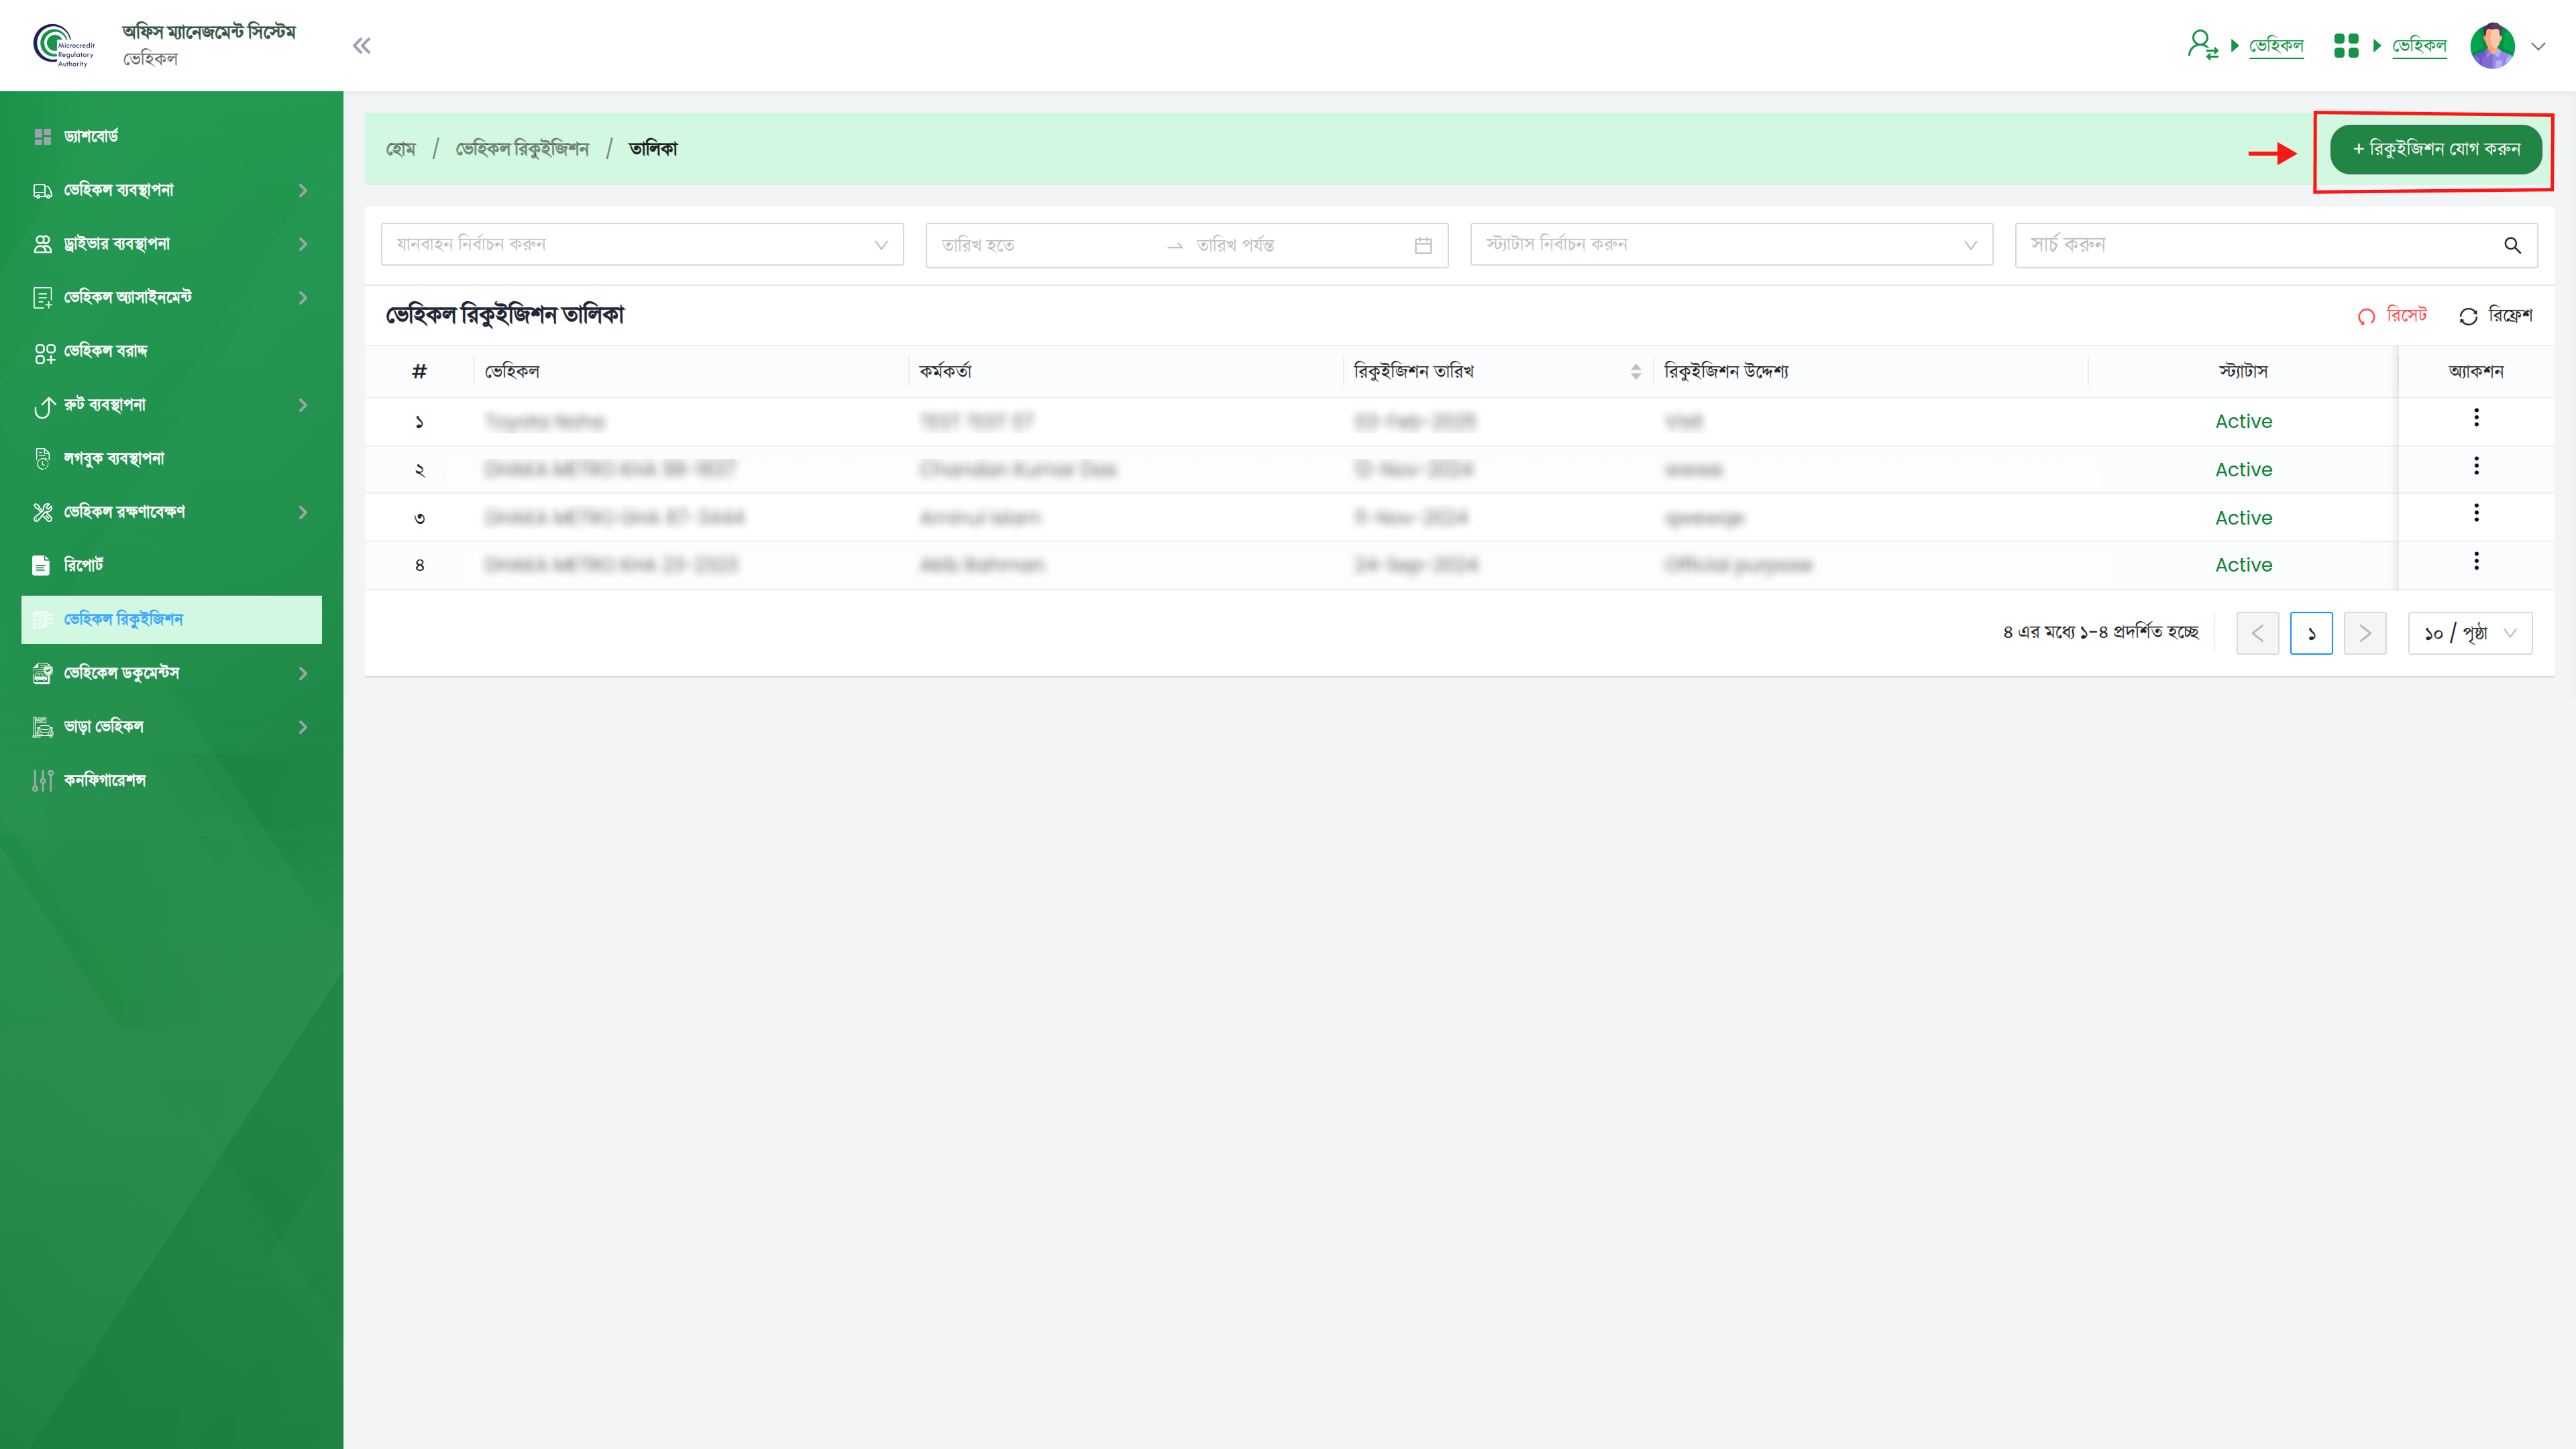Click the ভেহিকেল ডকুমেন্টস sidebar icon
Image resolution: width=2576 pixels, height=1449 pixels.
[x=42, y=673]
